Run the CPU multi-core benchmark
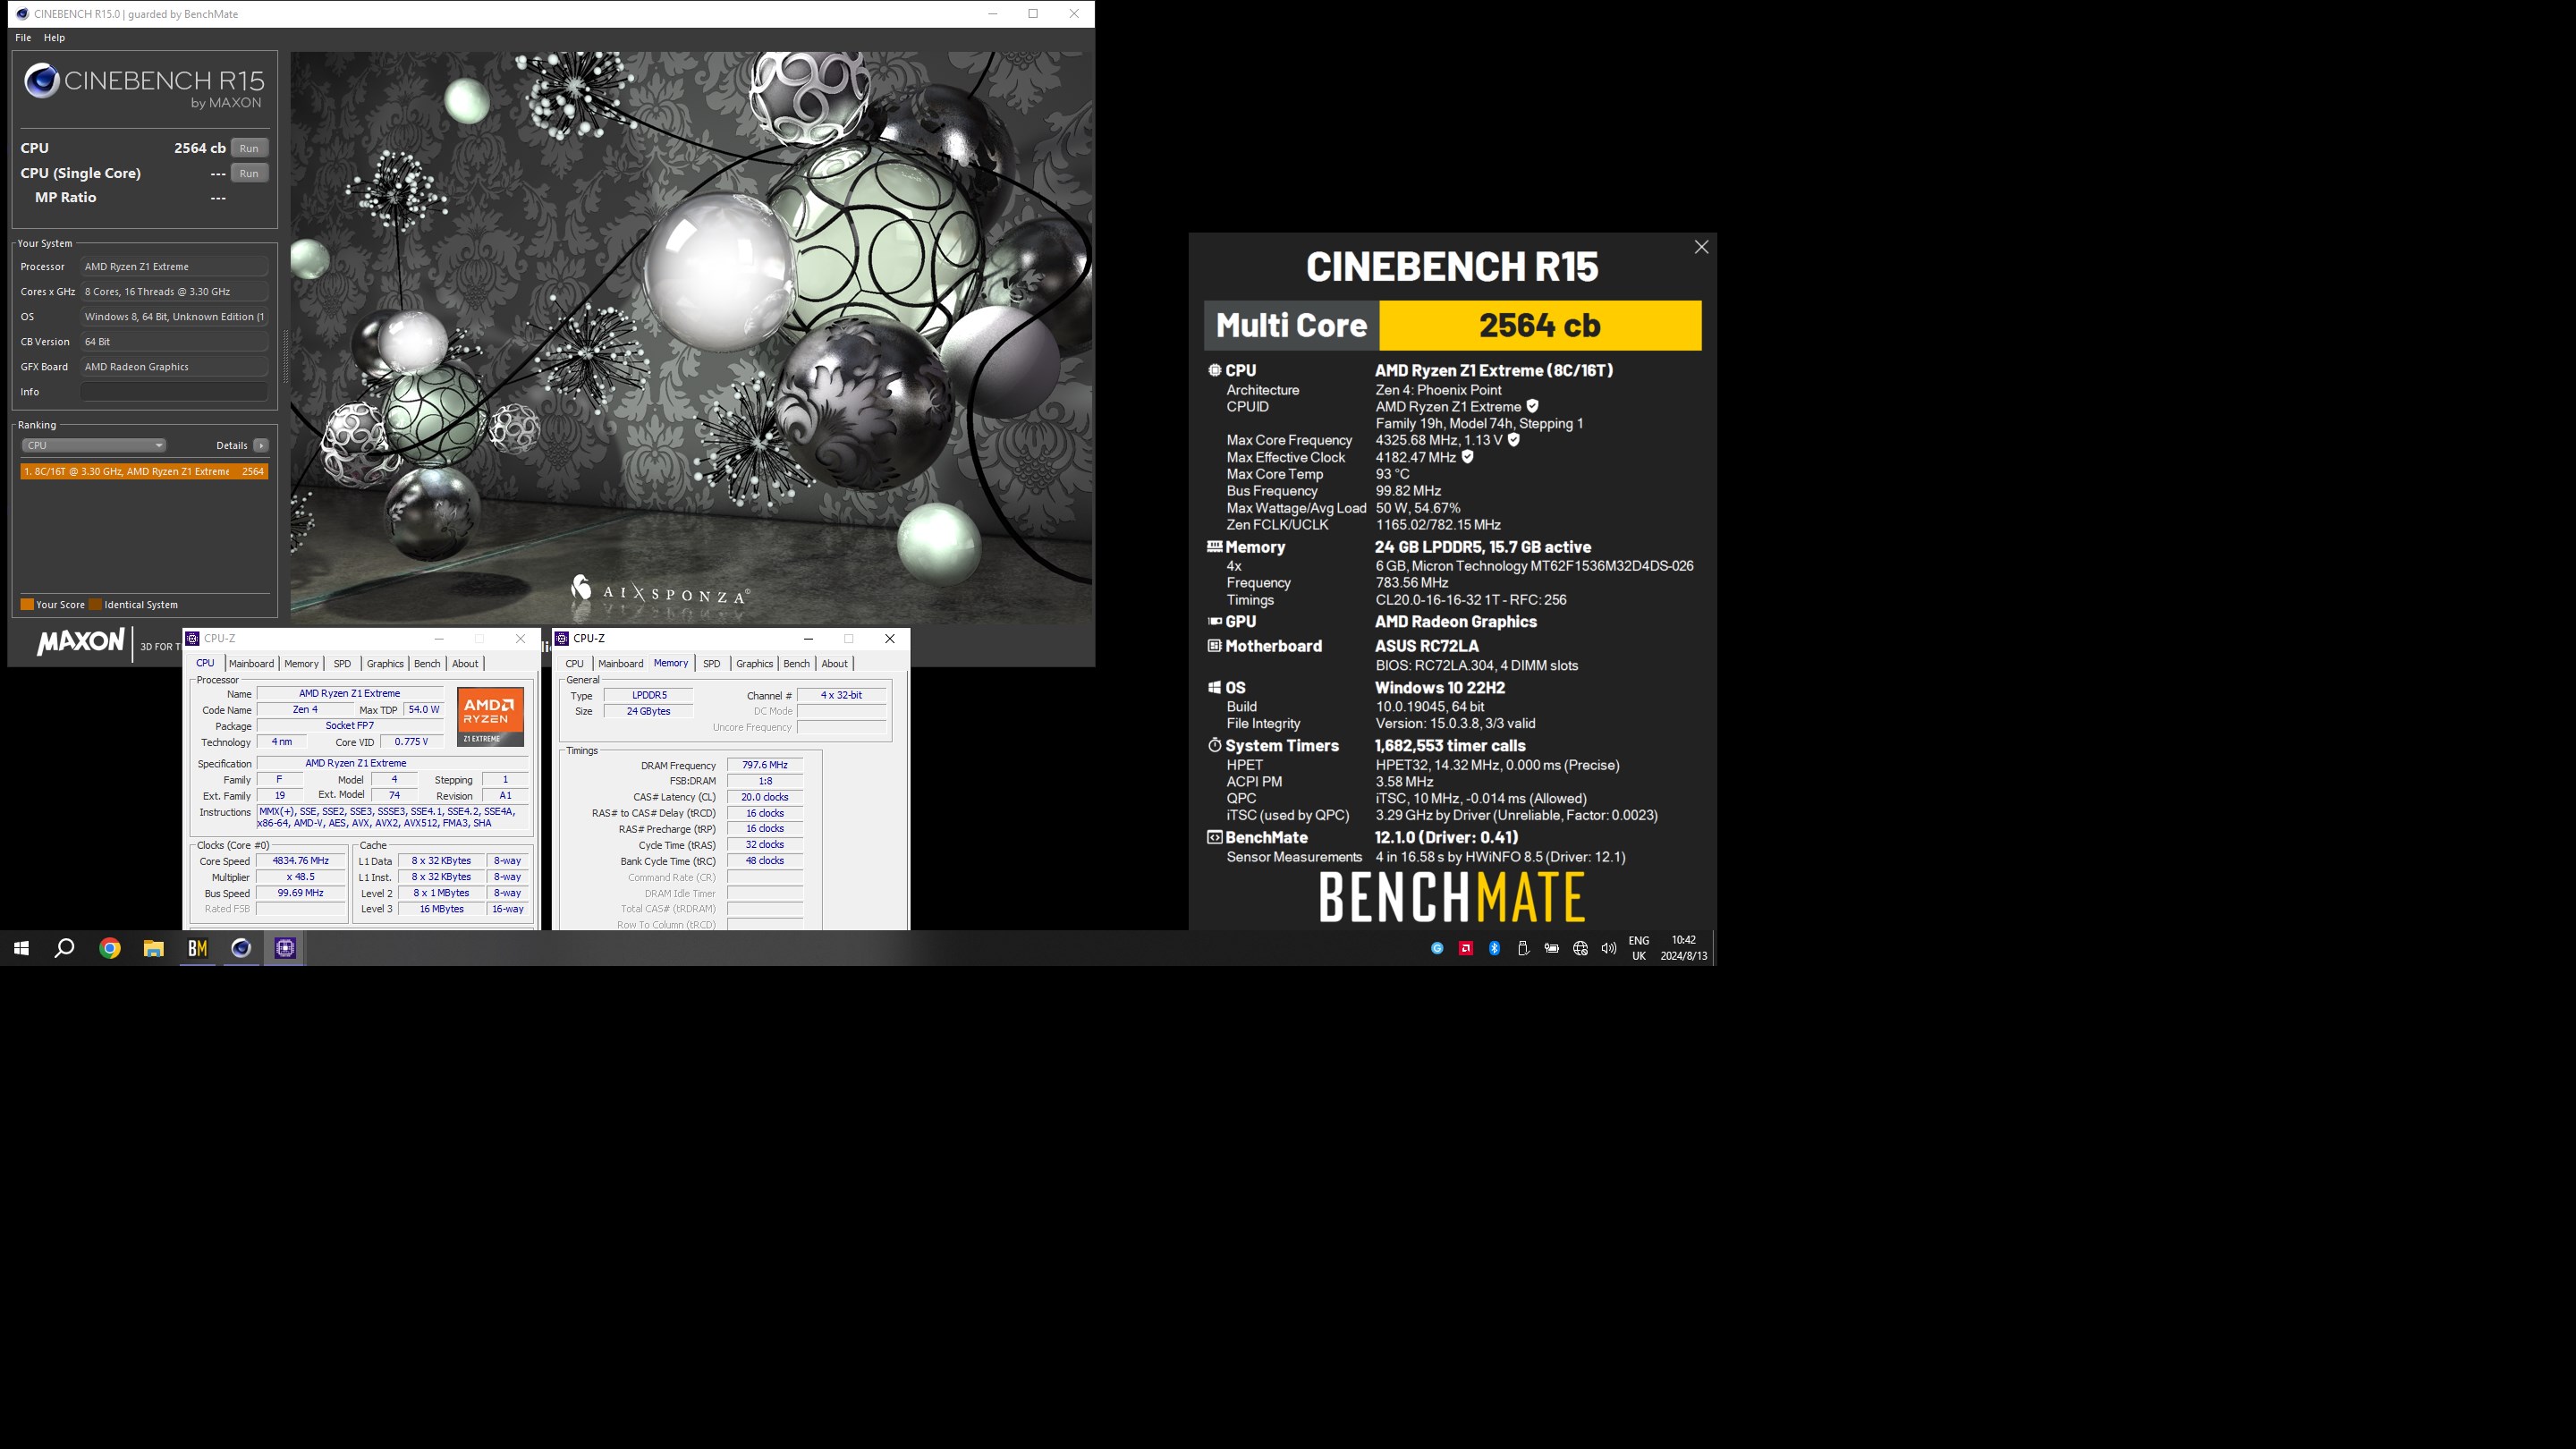This screenshot has height=1449, width=2576. point(249,148)
